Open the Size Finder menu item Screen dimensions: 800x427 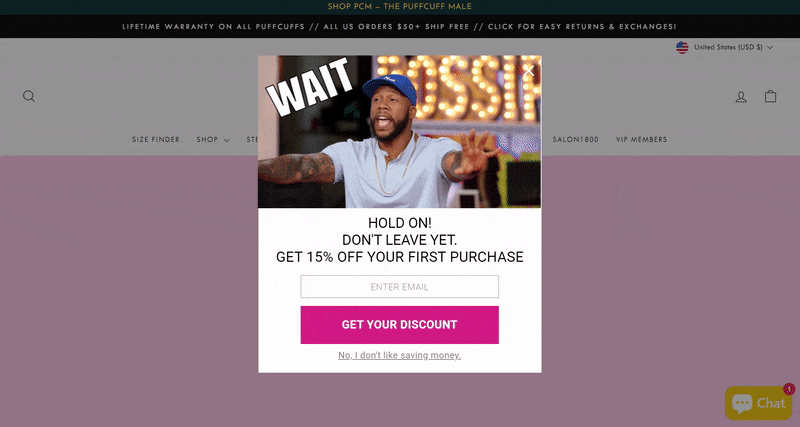(x=156, y=139)
